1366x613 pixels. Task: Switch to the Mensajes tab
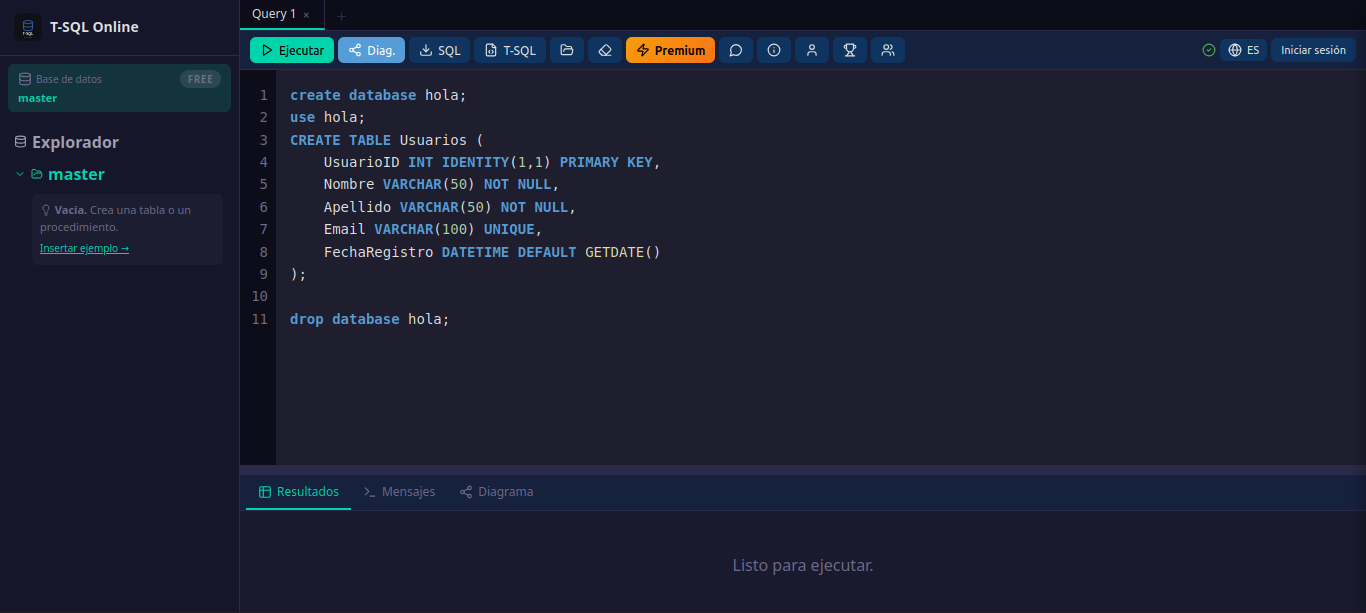point(399,492)
